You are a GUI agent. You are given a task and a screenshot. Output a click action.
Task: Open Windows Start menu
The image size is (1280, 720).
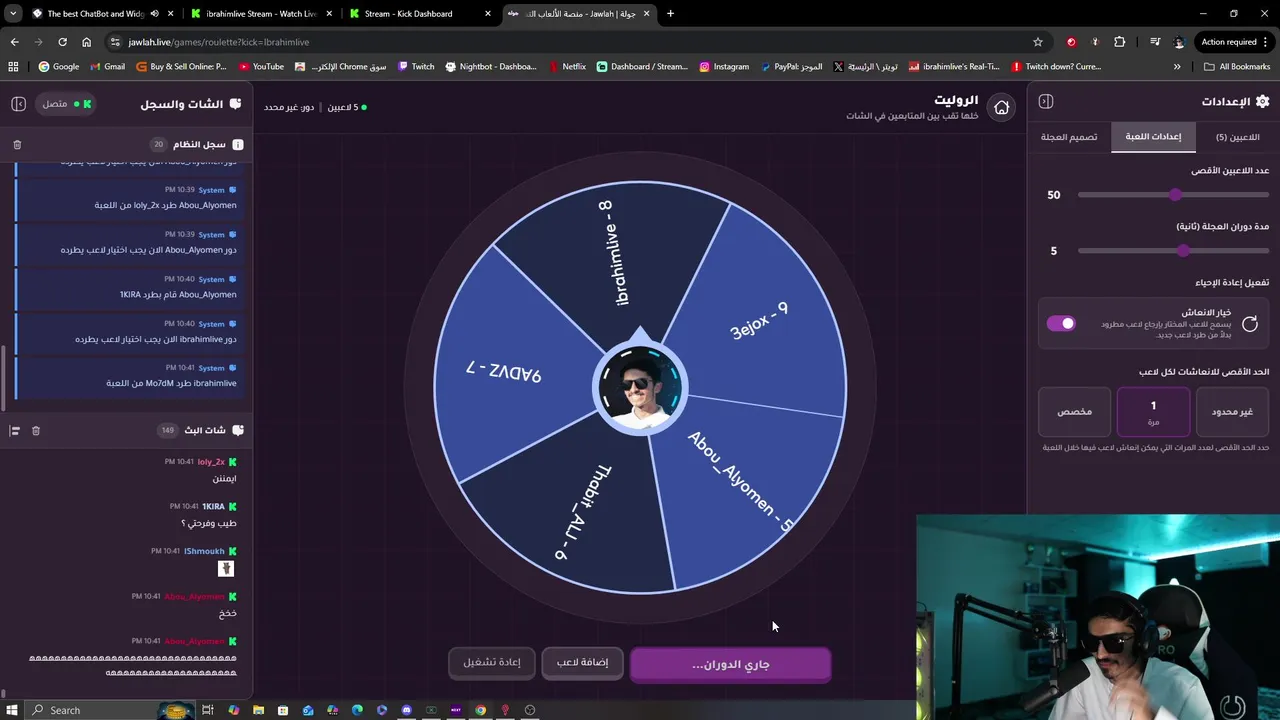(x=11, y=710)
